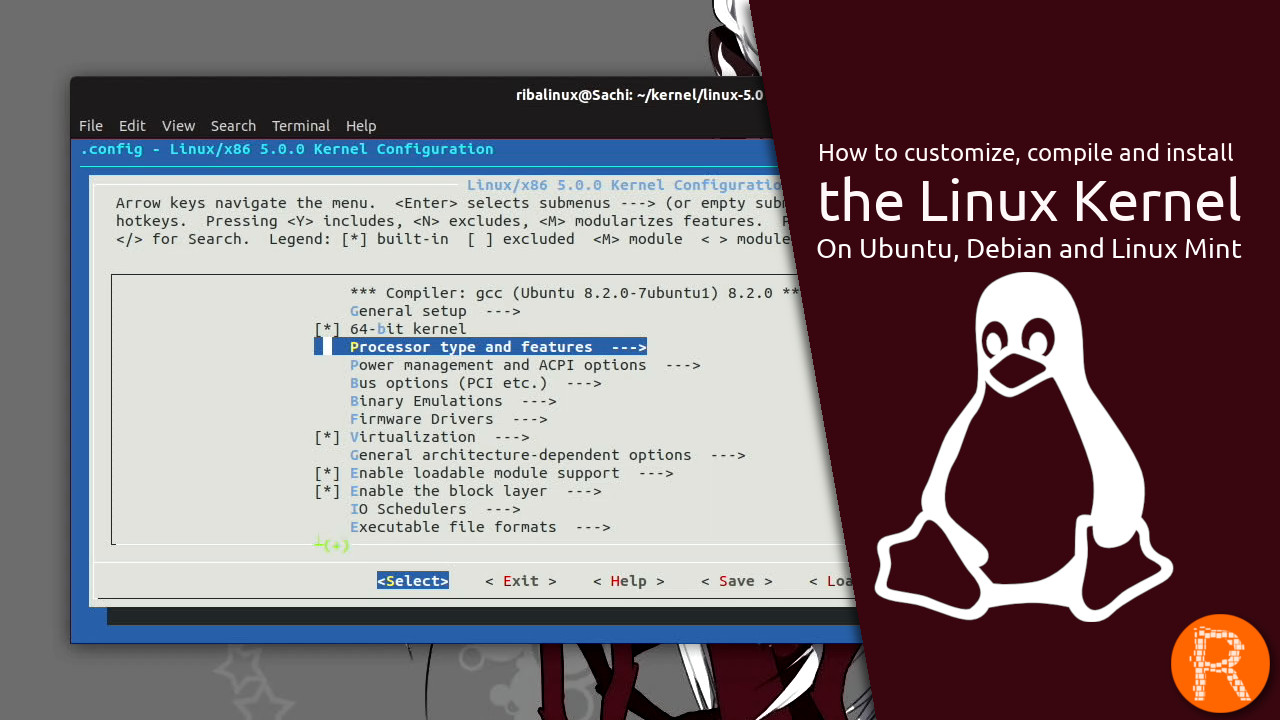Open the View menu
The image size is (1280, 720).
178,126
